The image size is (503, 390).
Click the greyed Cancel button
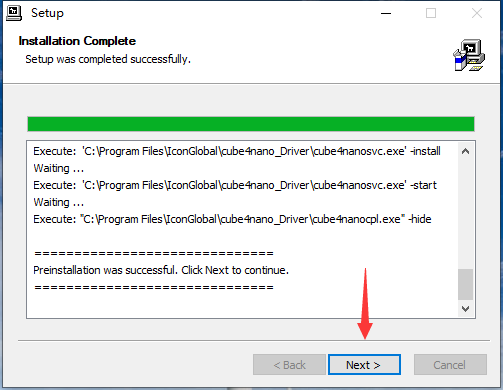tap(450, 365)
